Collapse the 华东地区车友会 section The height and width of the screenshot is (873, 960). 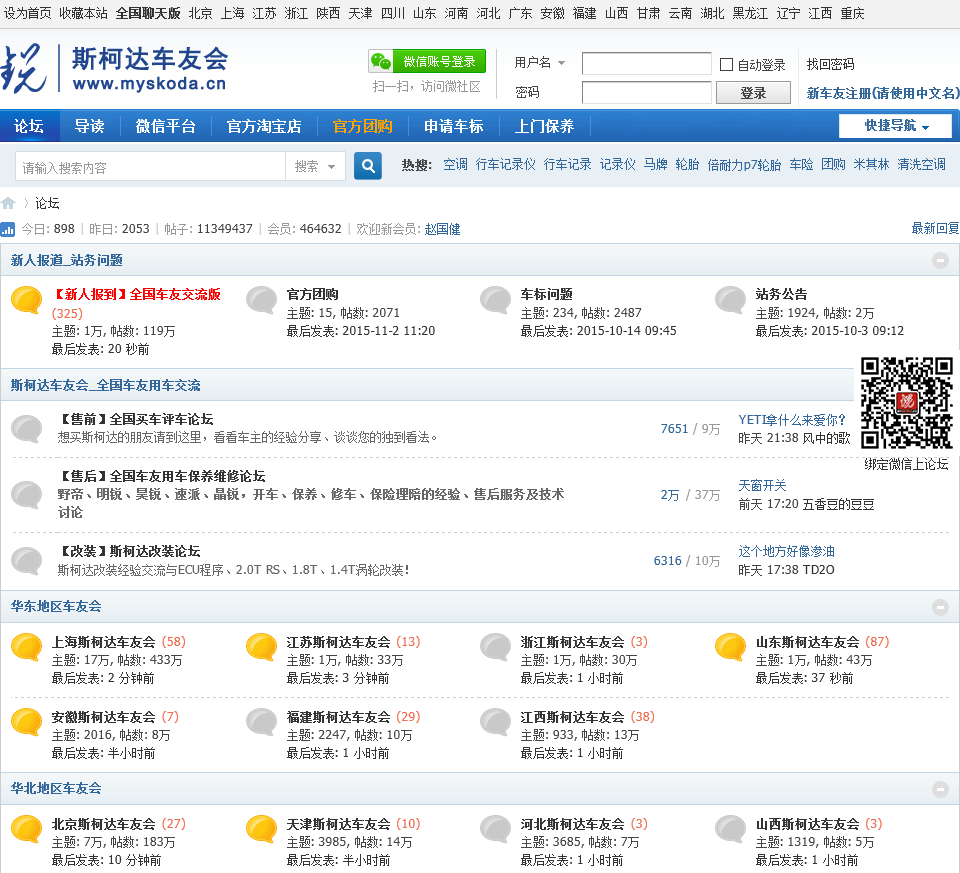940,607
